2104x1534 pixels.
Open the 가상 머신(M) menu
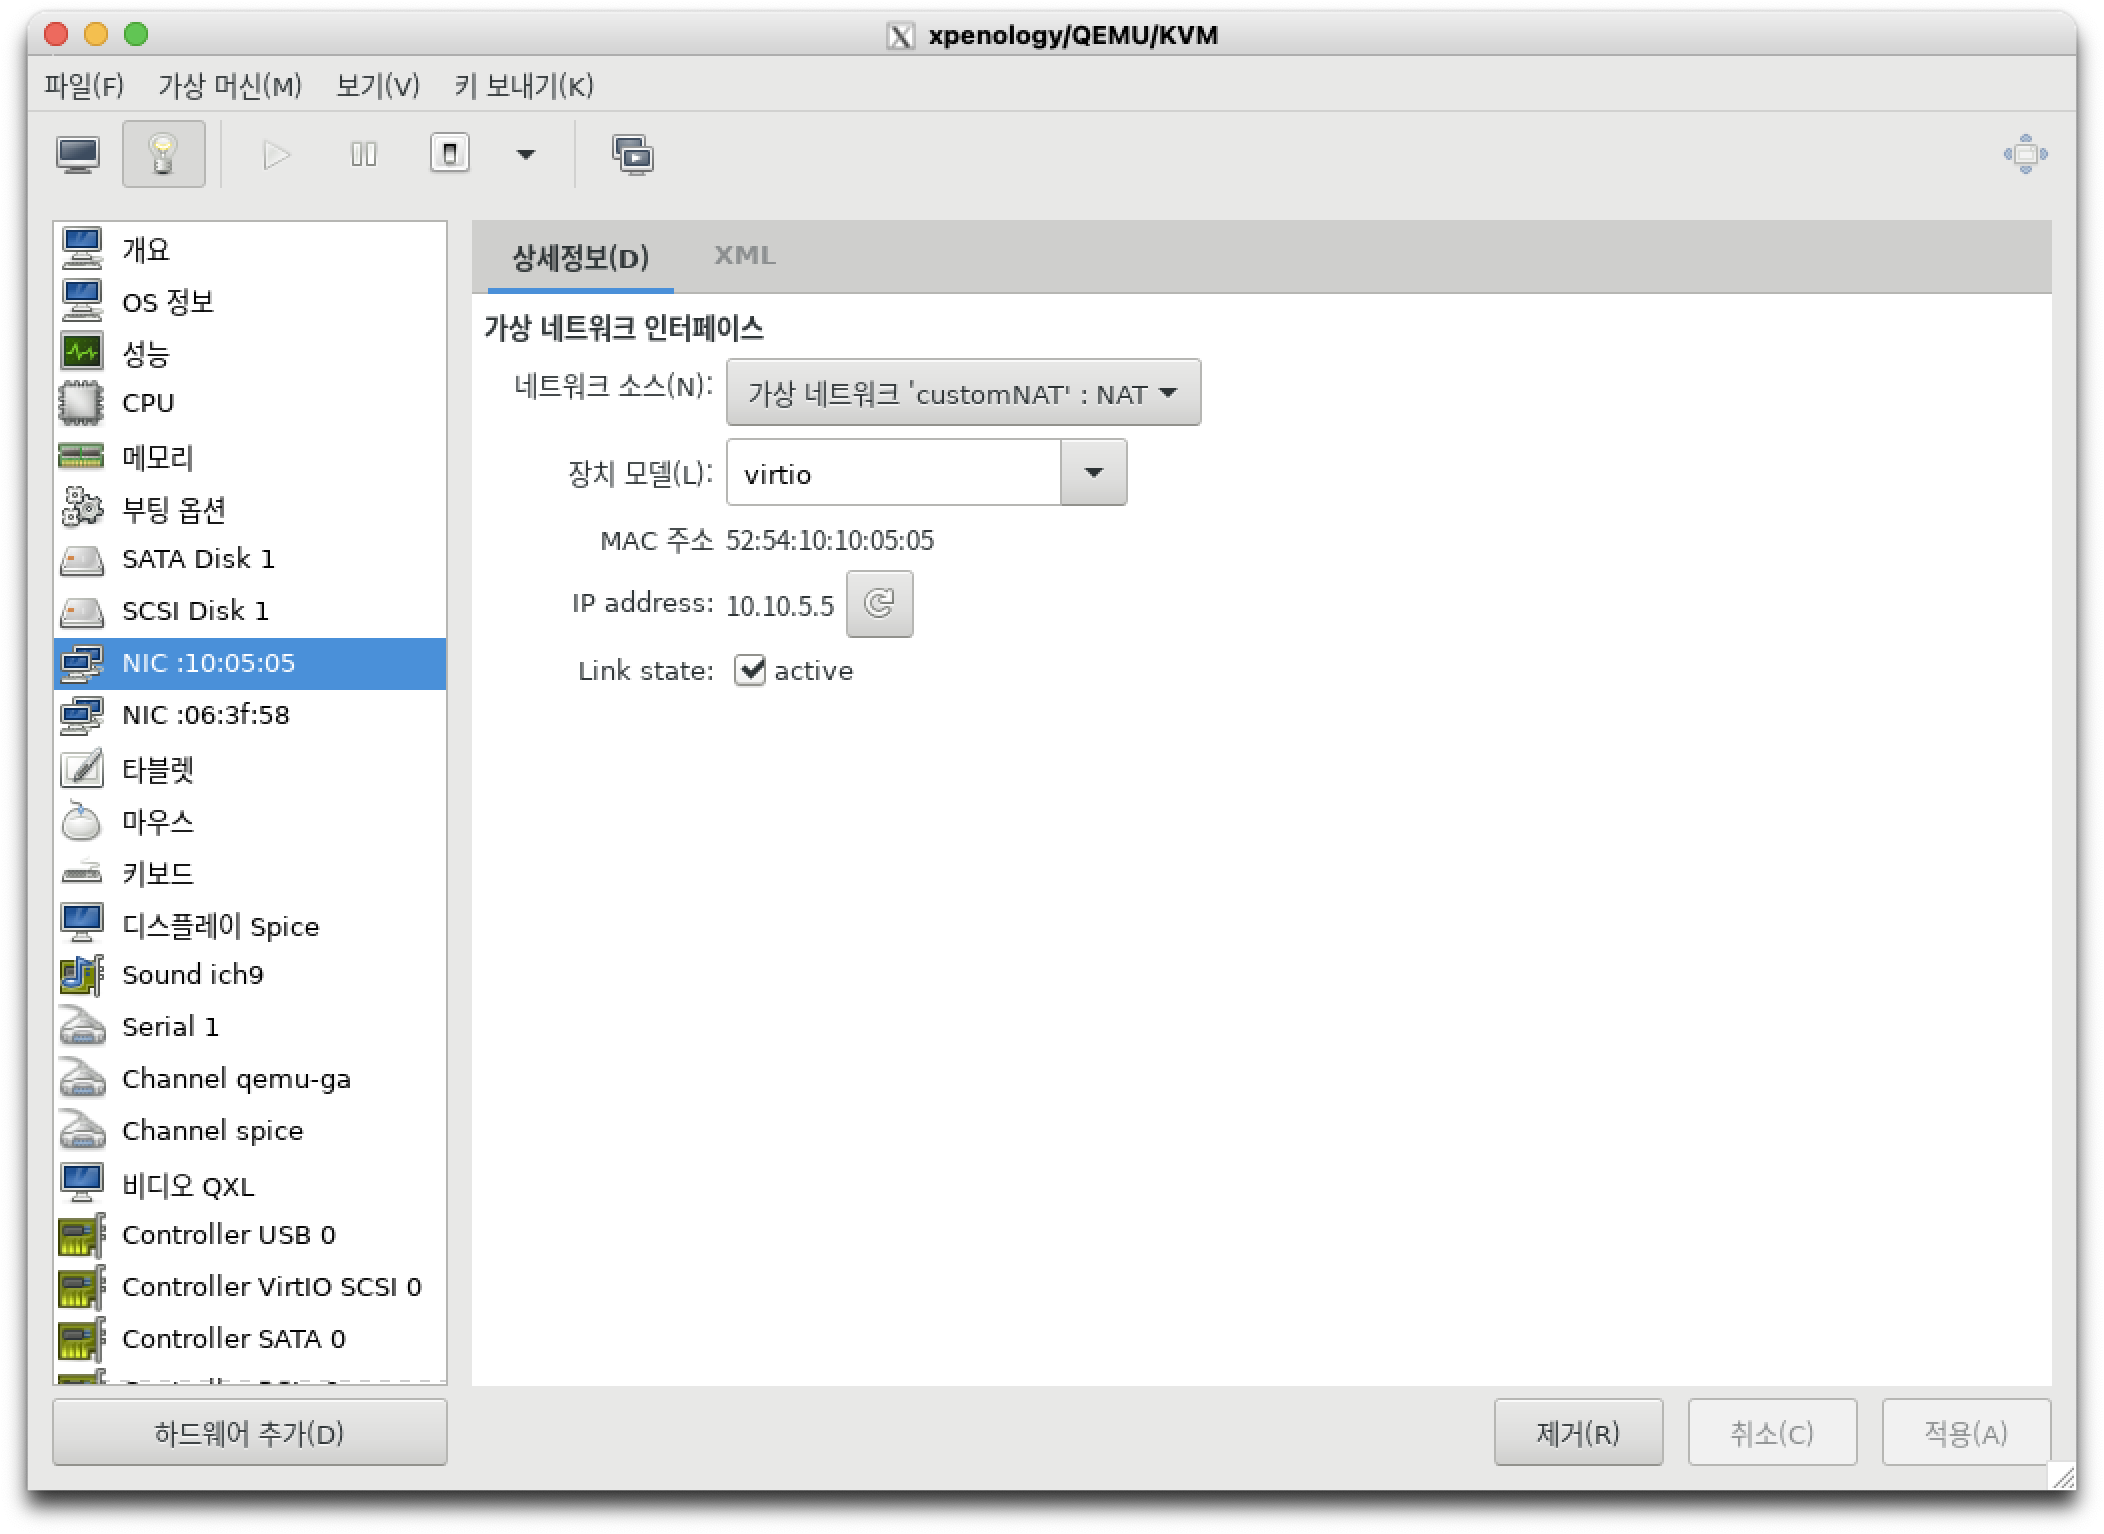pos(230,86)
